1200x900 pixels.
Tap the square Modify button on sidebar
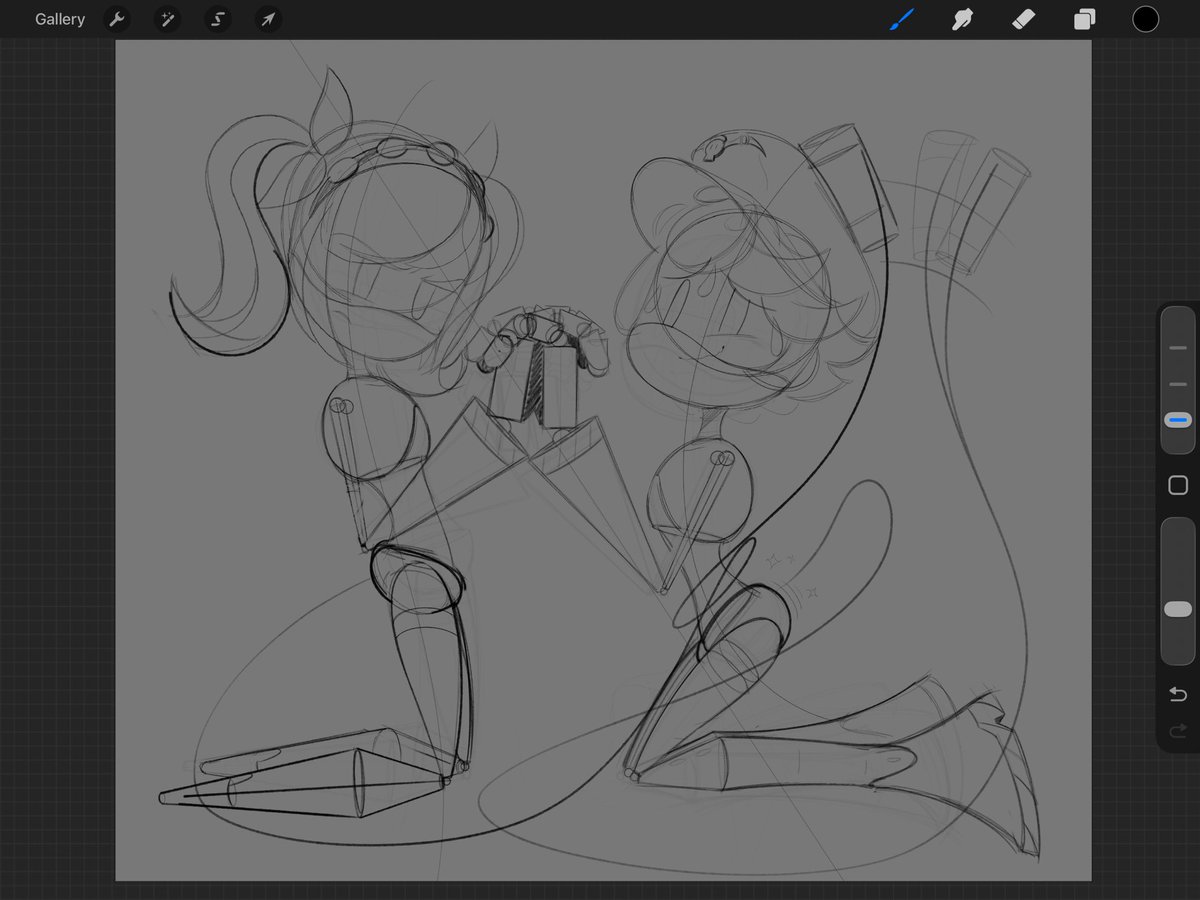[x=1178, y=485]
